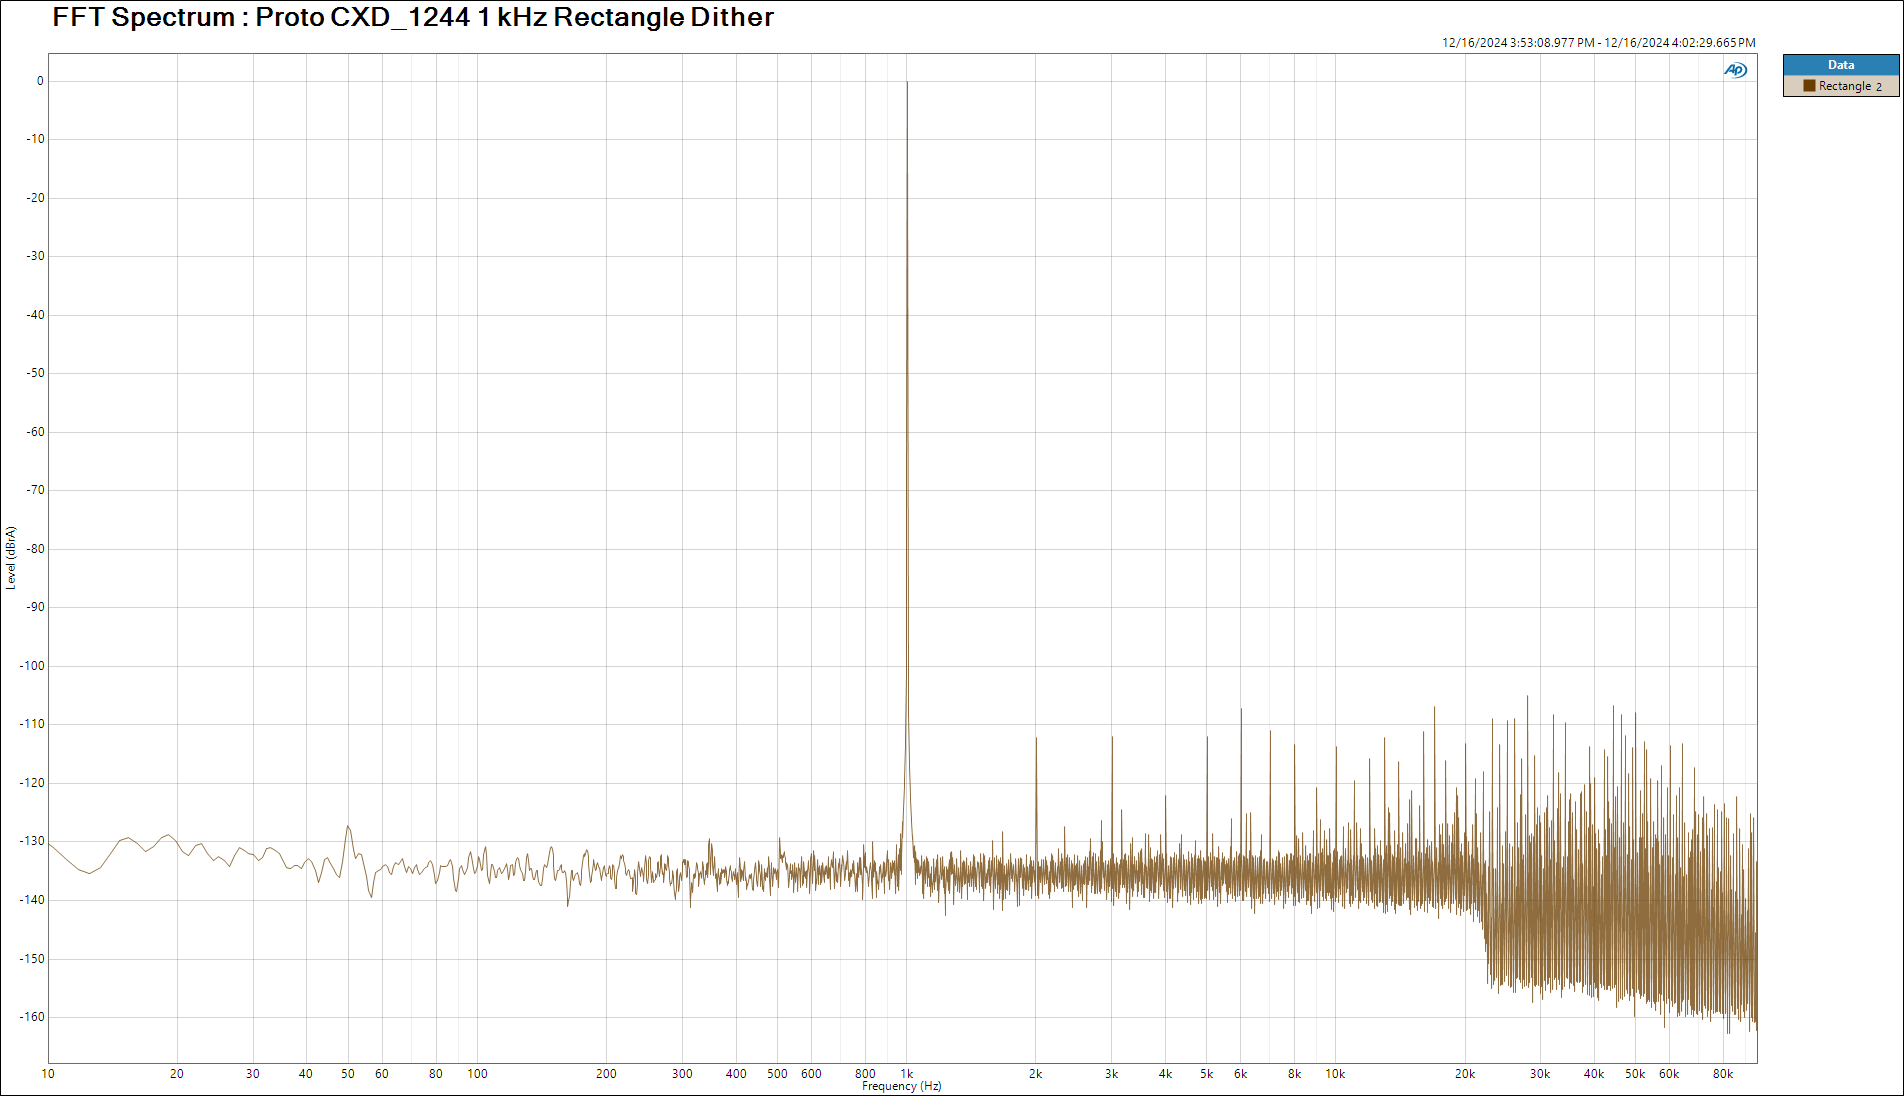Click the Frequency (Hz) axis label
Image resolution: width=1904 pixels, height=1096 pixels.
click(x=901, y=1086)
